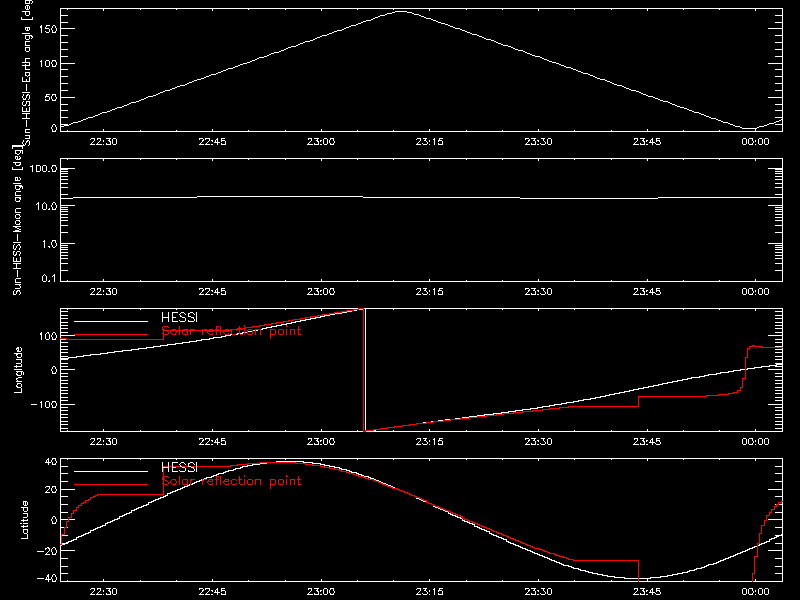This screenshot has height=600, width=800.
Task: Click the -20 tick on Latitude axis
Action: point(47,551)
